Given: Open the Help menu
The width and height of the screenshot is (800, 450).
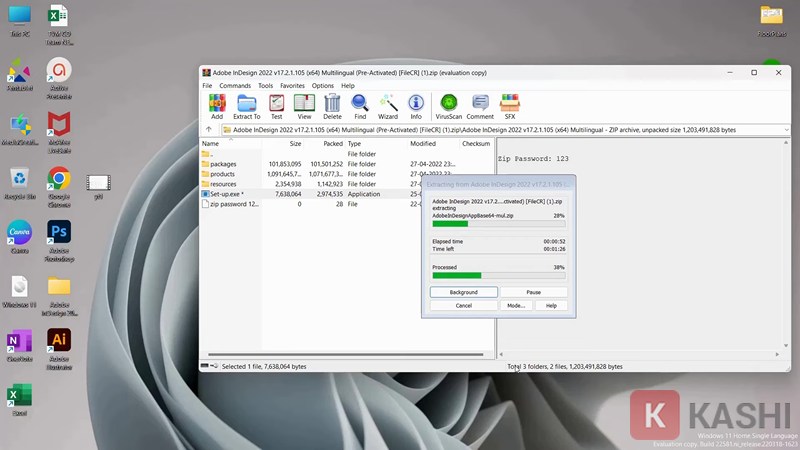Looking at the screenshot, I should (348, 86).
